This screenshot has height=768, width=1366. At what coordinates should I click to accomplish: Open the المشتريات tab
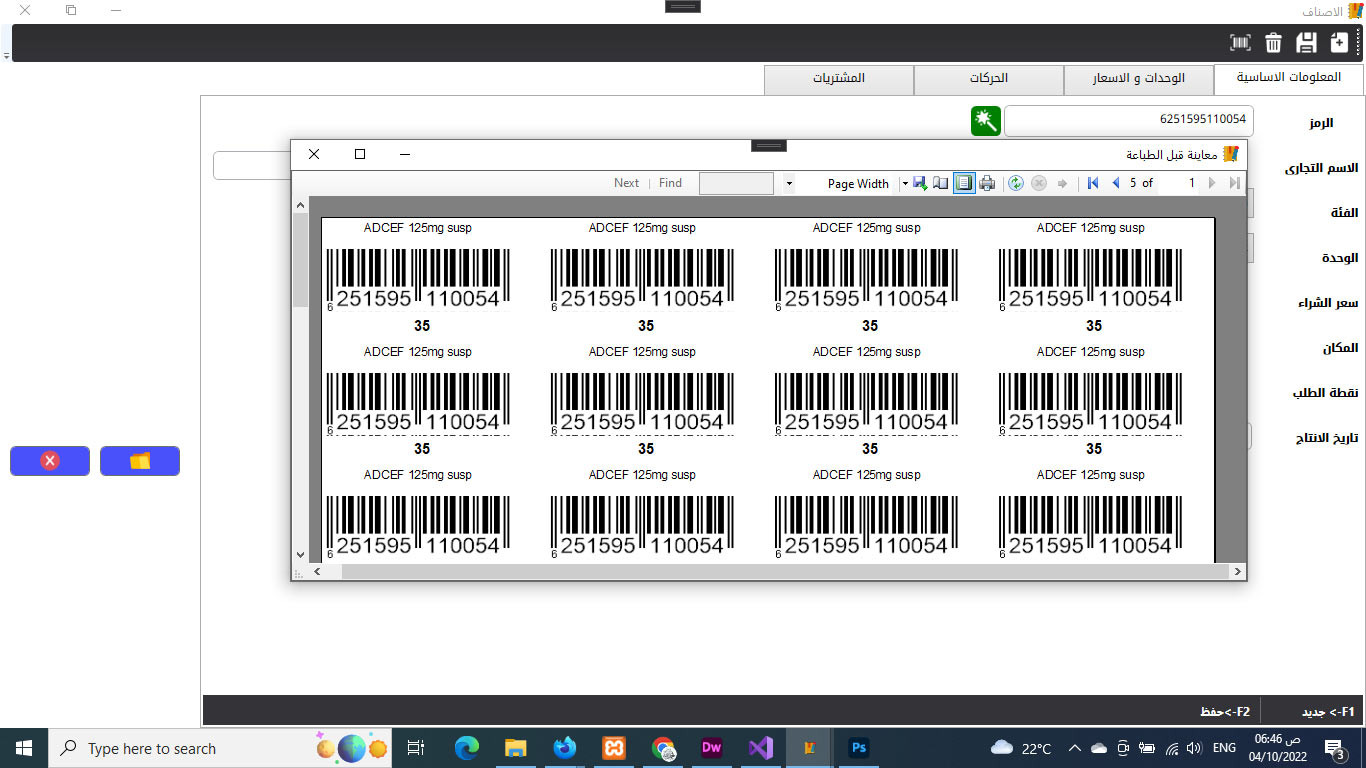(x=838, y=79)
